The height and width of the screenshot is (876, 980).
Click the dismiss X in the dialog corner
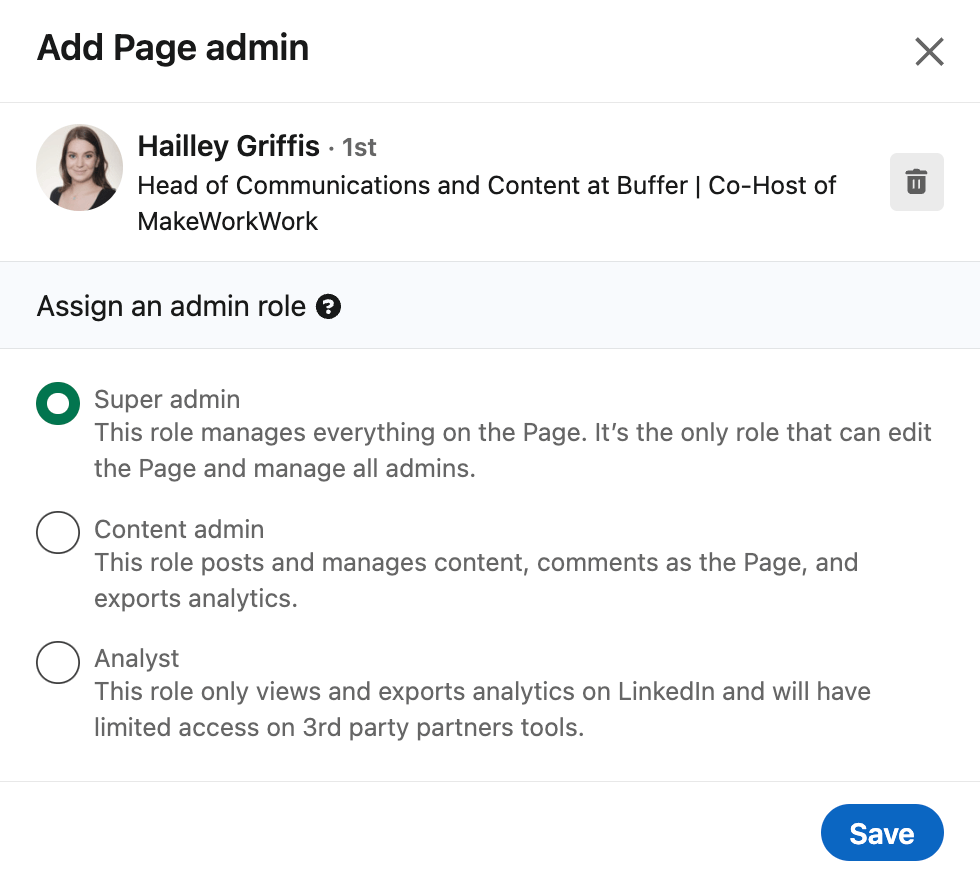pyautogui.click(x=929, y=51)
